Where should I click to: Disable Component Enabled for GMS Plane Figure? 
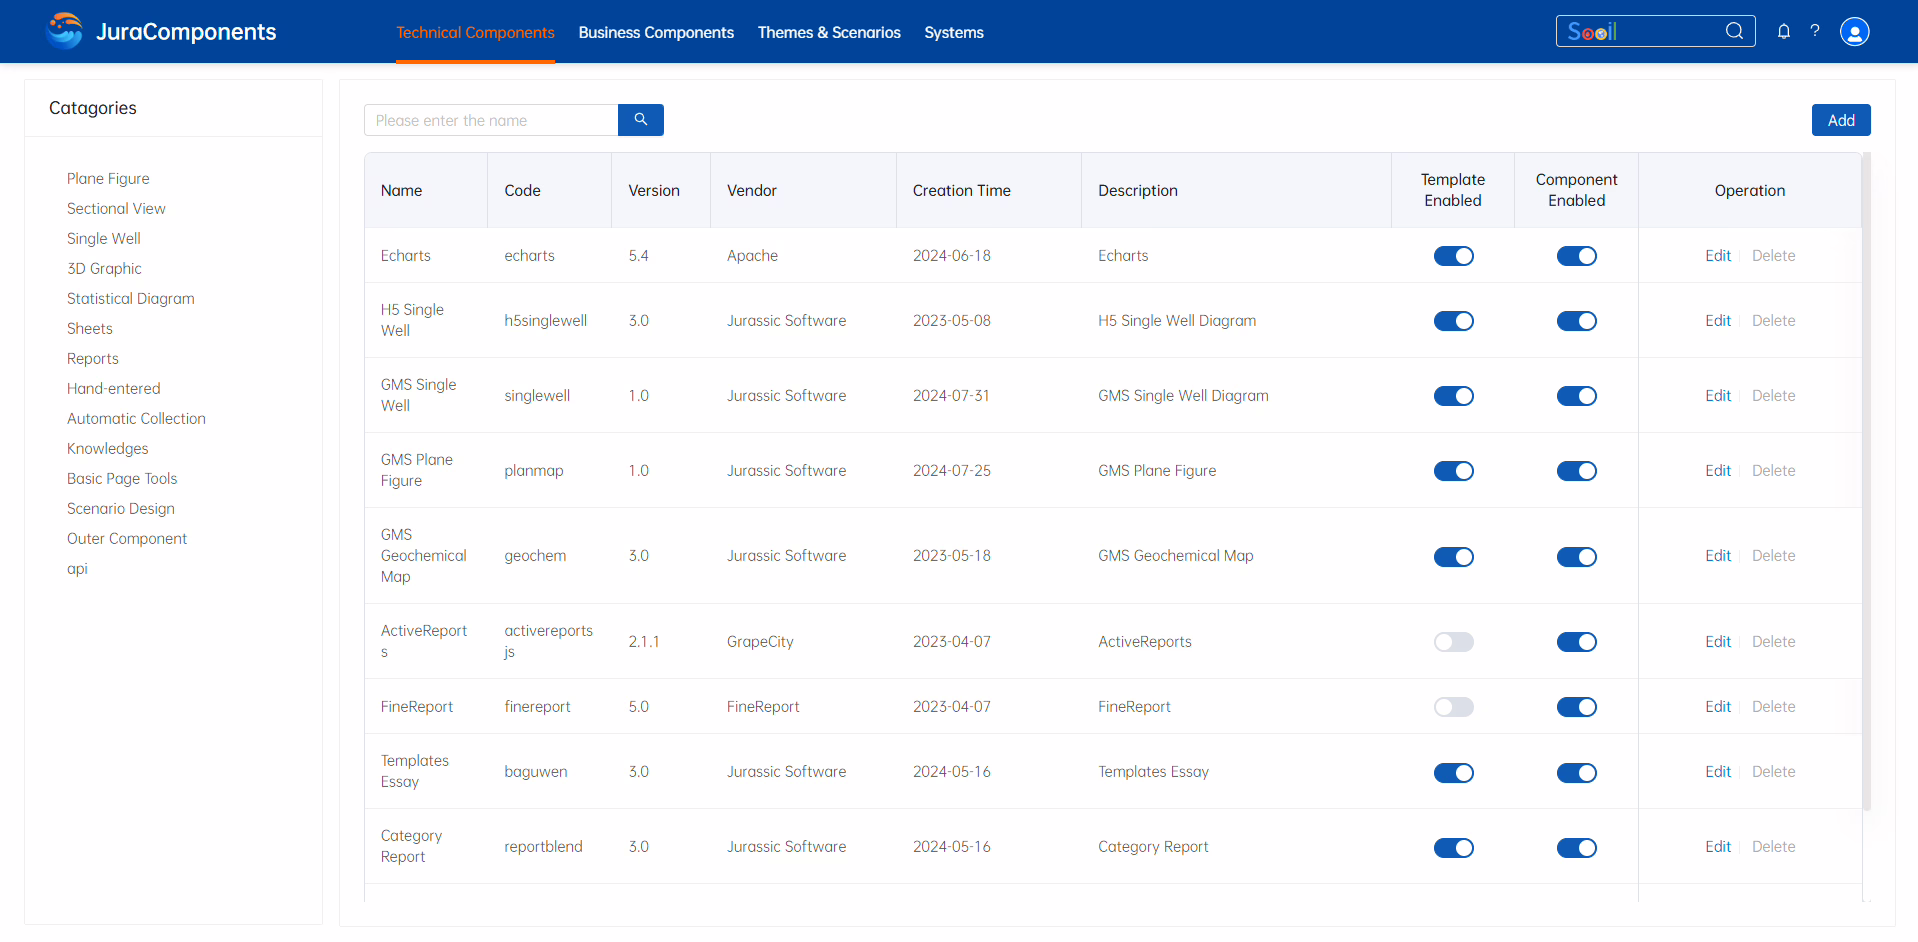tap(1576, 471)
